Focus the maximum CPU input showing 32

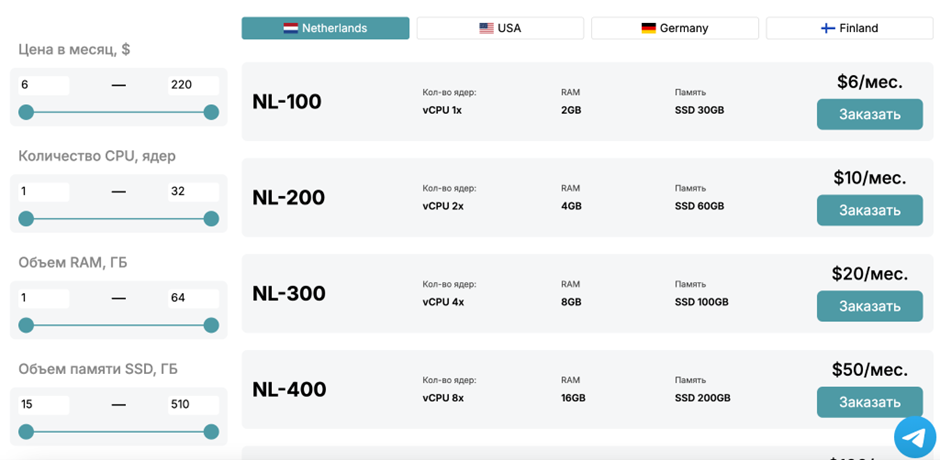point(192,191)
